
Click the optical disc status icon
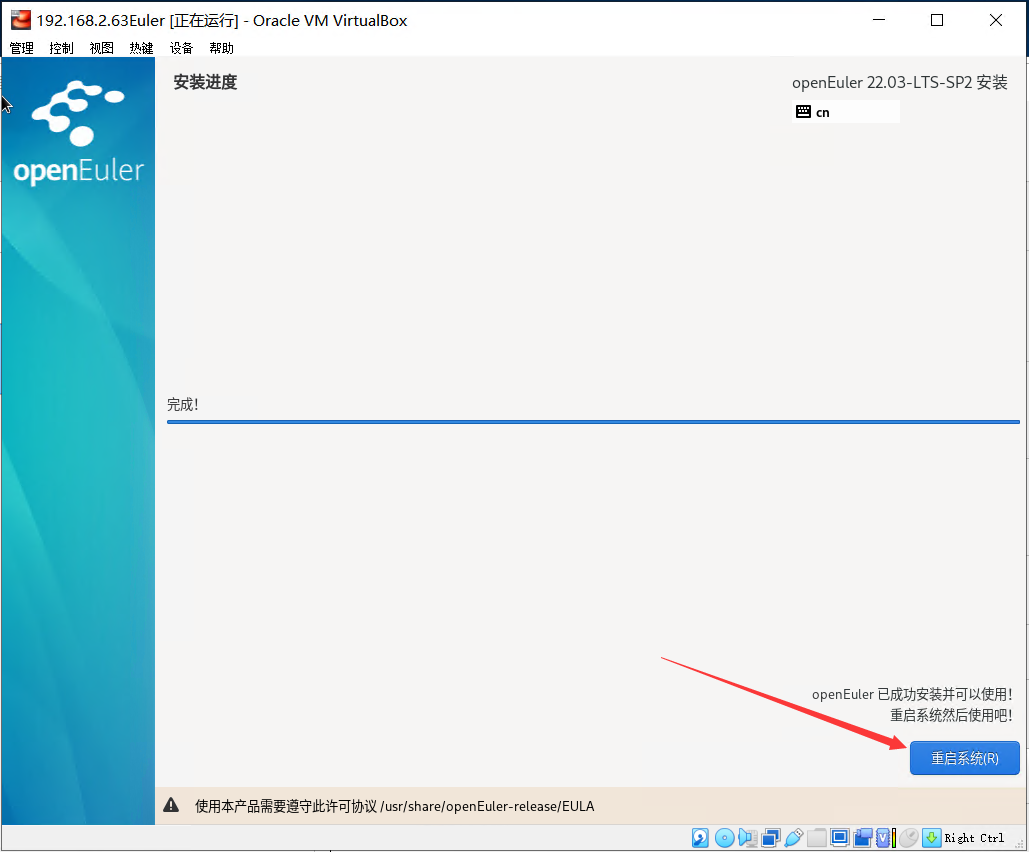[x=724, y=838]
